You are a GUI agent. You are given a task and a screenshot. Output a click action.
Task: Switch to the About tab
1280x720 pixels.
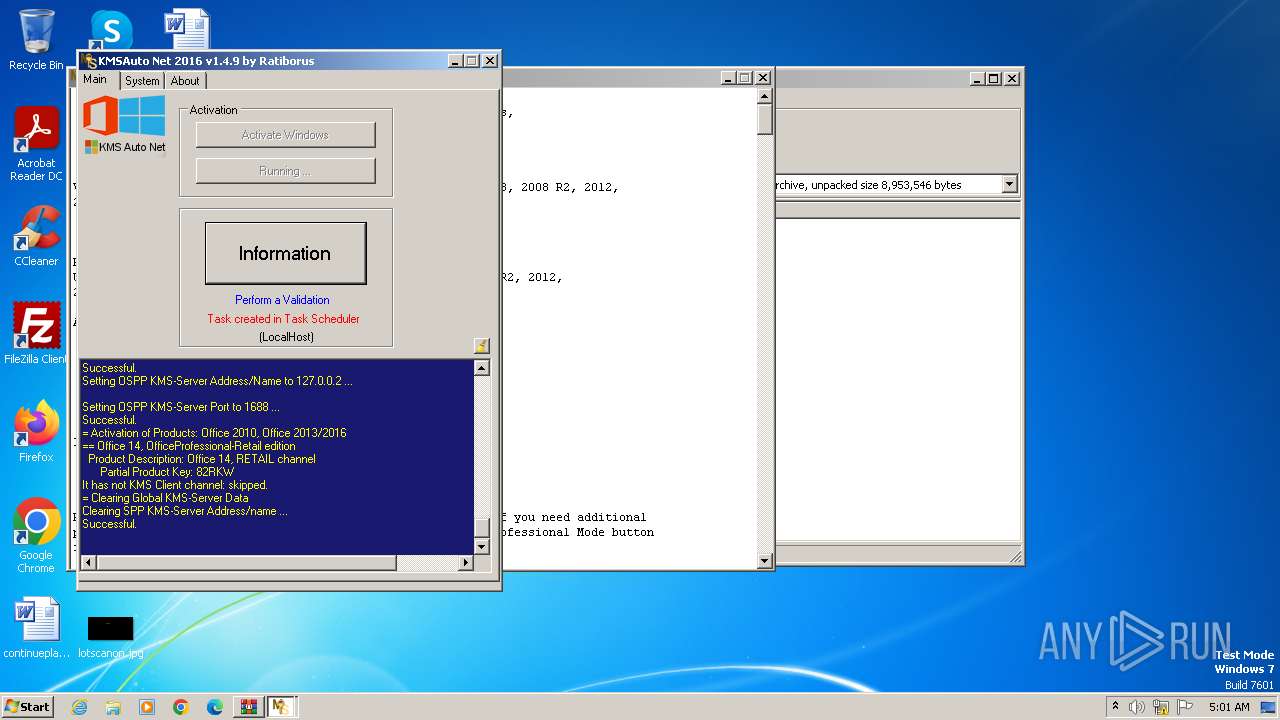point(185,81)
